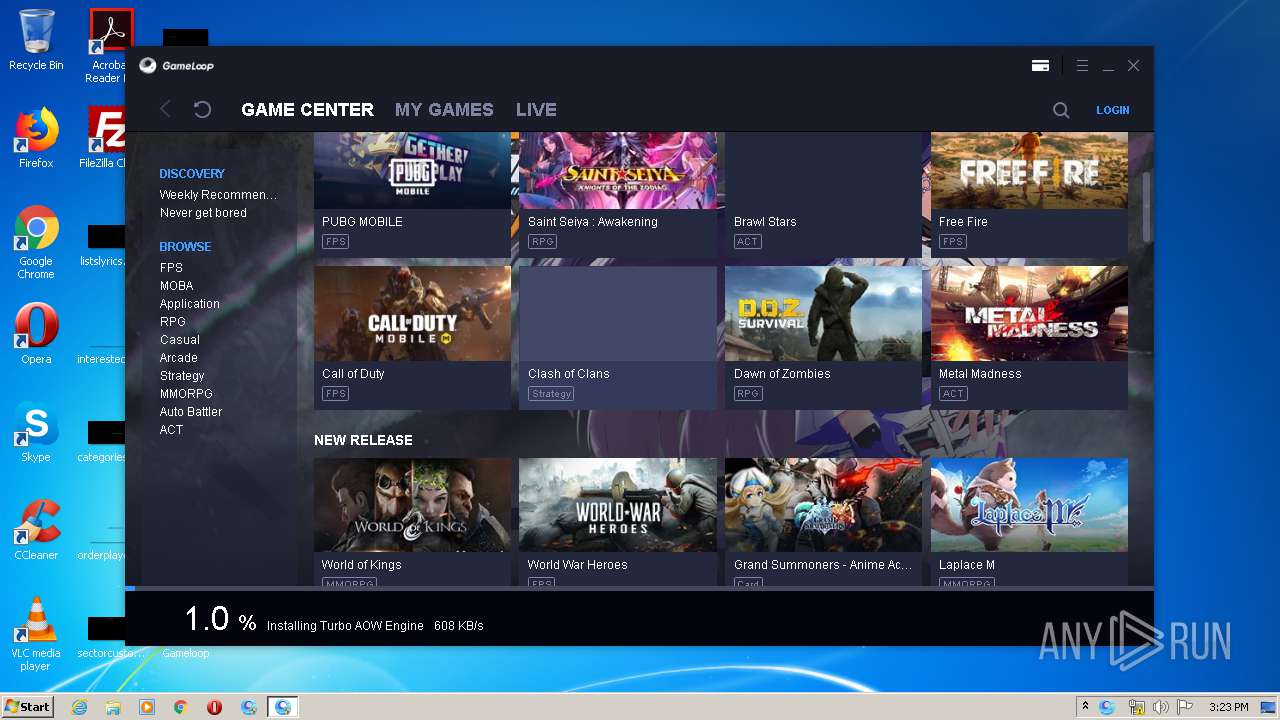
Task: Open CCleaner desktop shortcut
Action: point(36,530)
